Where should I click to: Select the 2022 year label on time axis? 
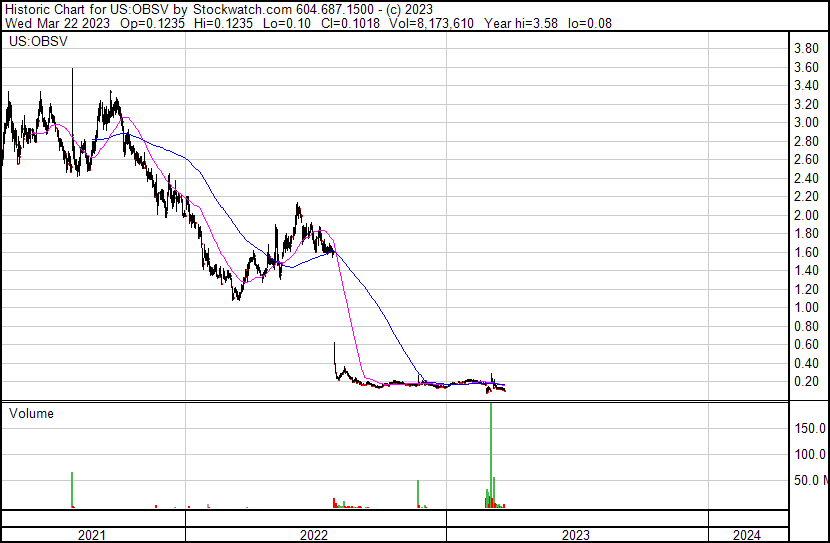tap(314, 535)
